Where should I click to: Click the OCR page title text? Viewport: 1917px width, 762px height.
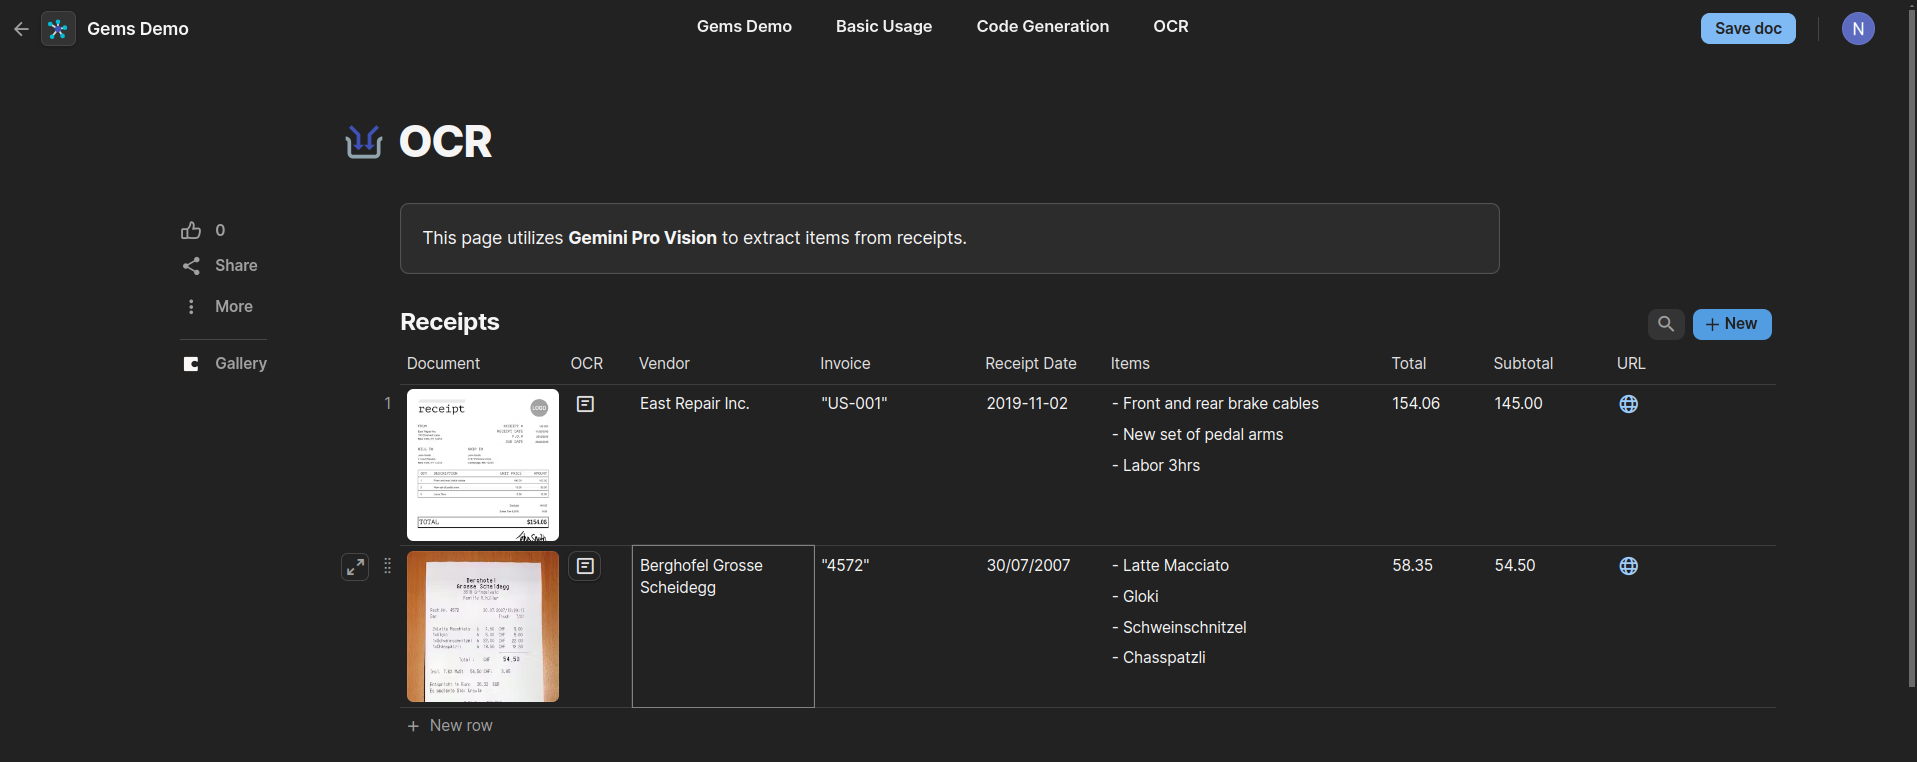(445, 142)
